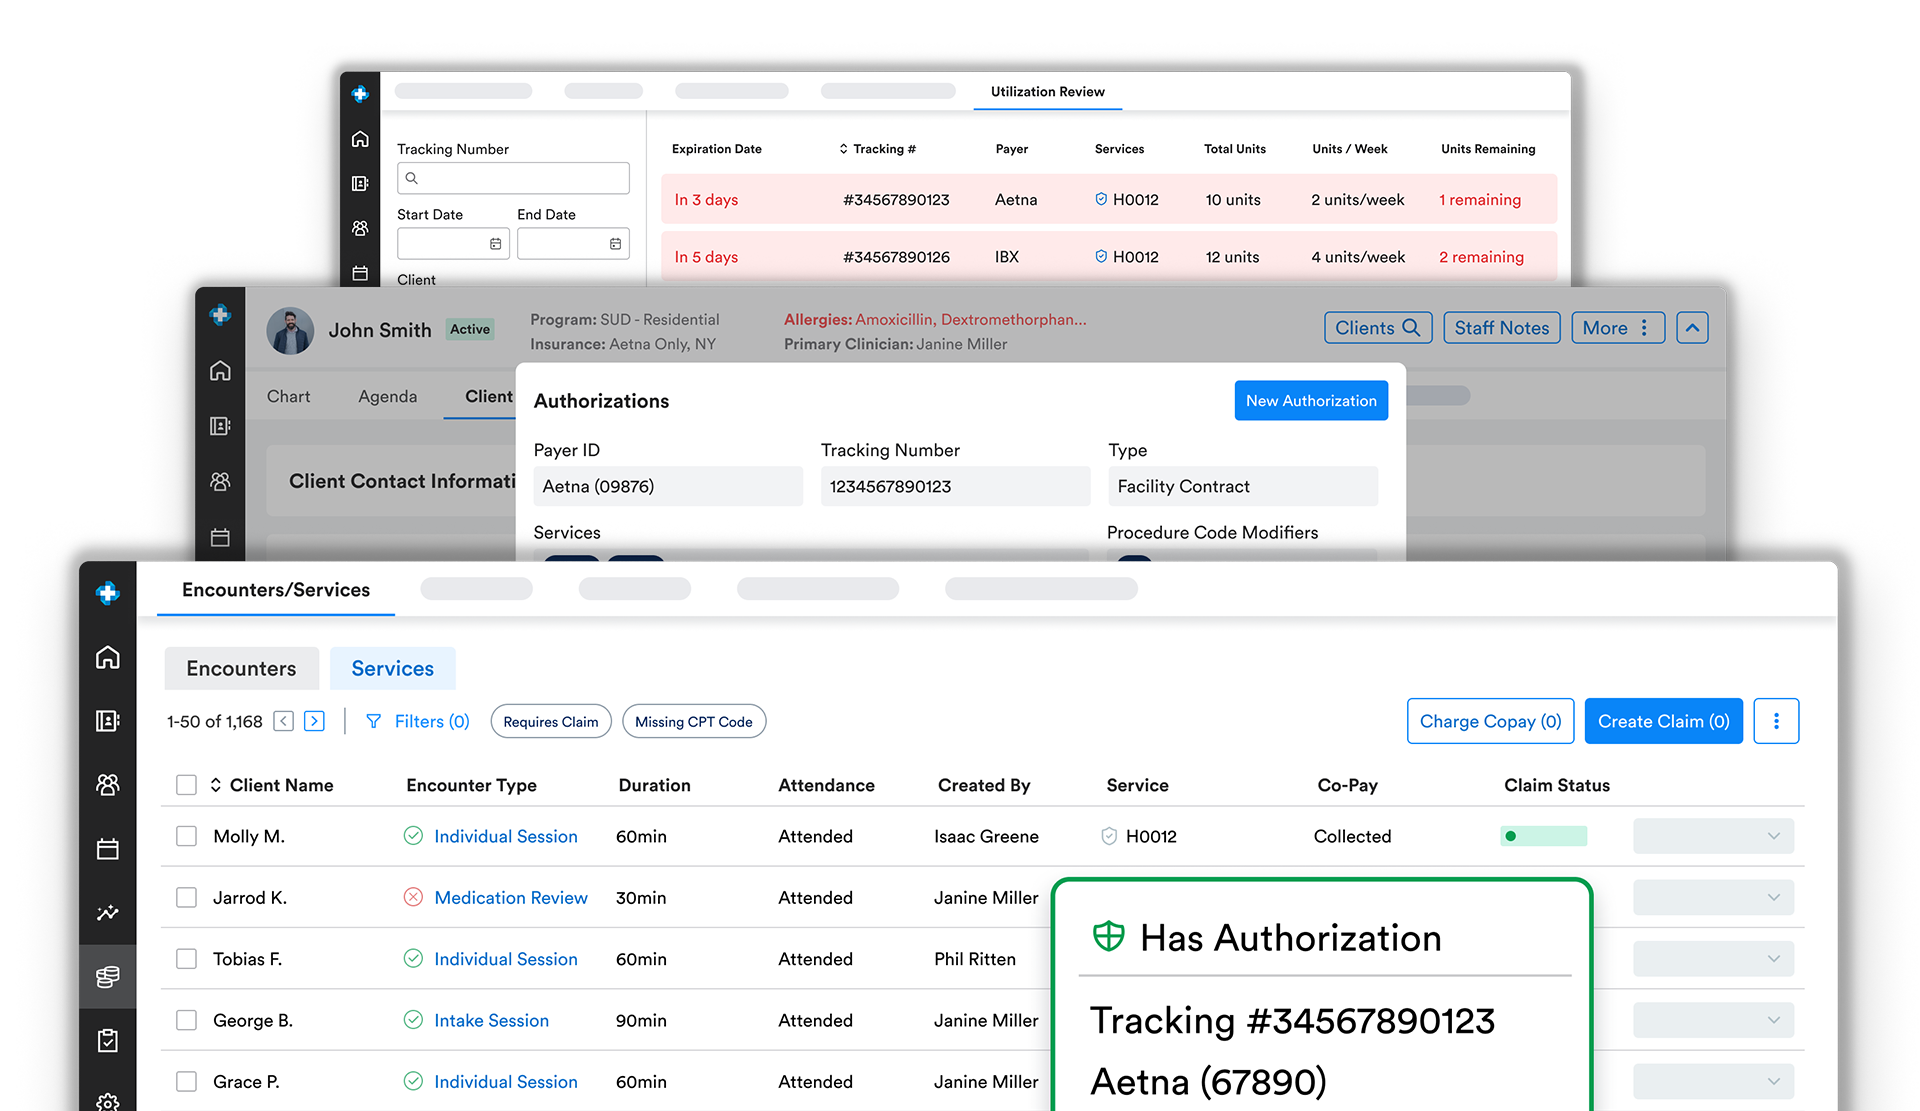Image resolution: width=1920 pixels, height=1111 pixels.
Task: Check the box for Molly M.
Action: pyautogui.click(x=186, y=836)
